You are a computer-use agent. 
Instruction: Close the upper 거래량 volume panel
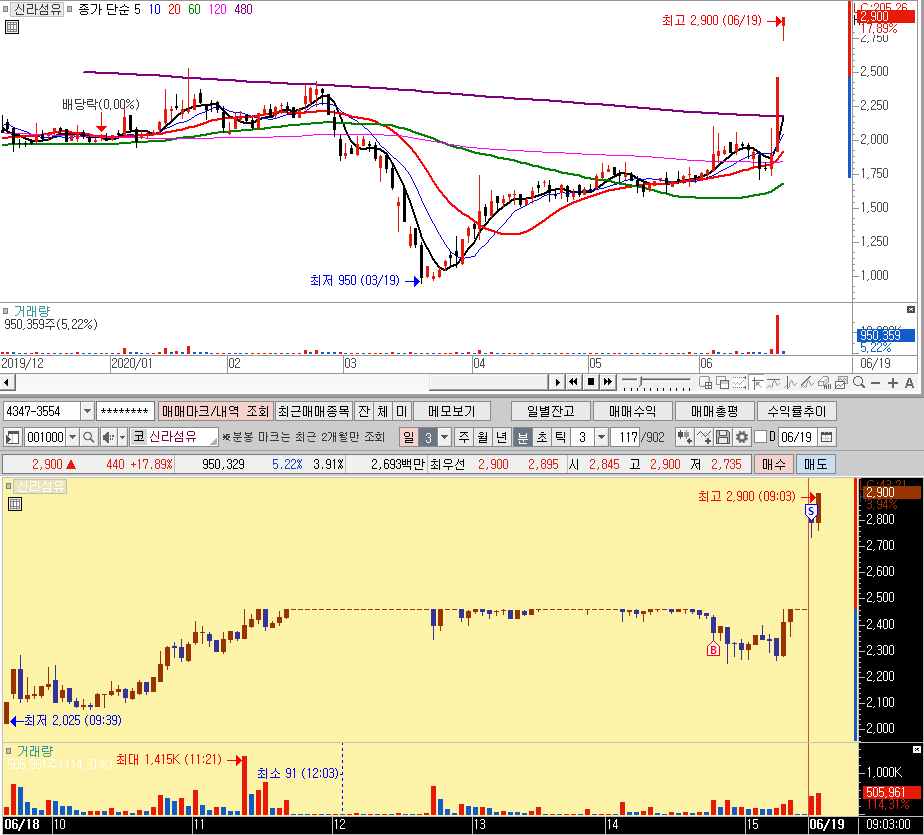[911, 310]
